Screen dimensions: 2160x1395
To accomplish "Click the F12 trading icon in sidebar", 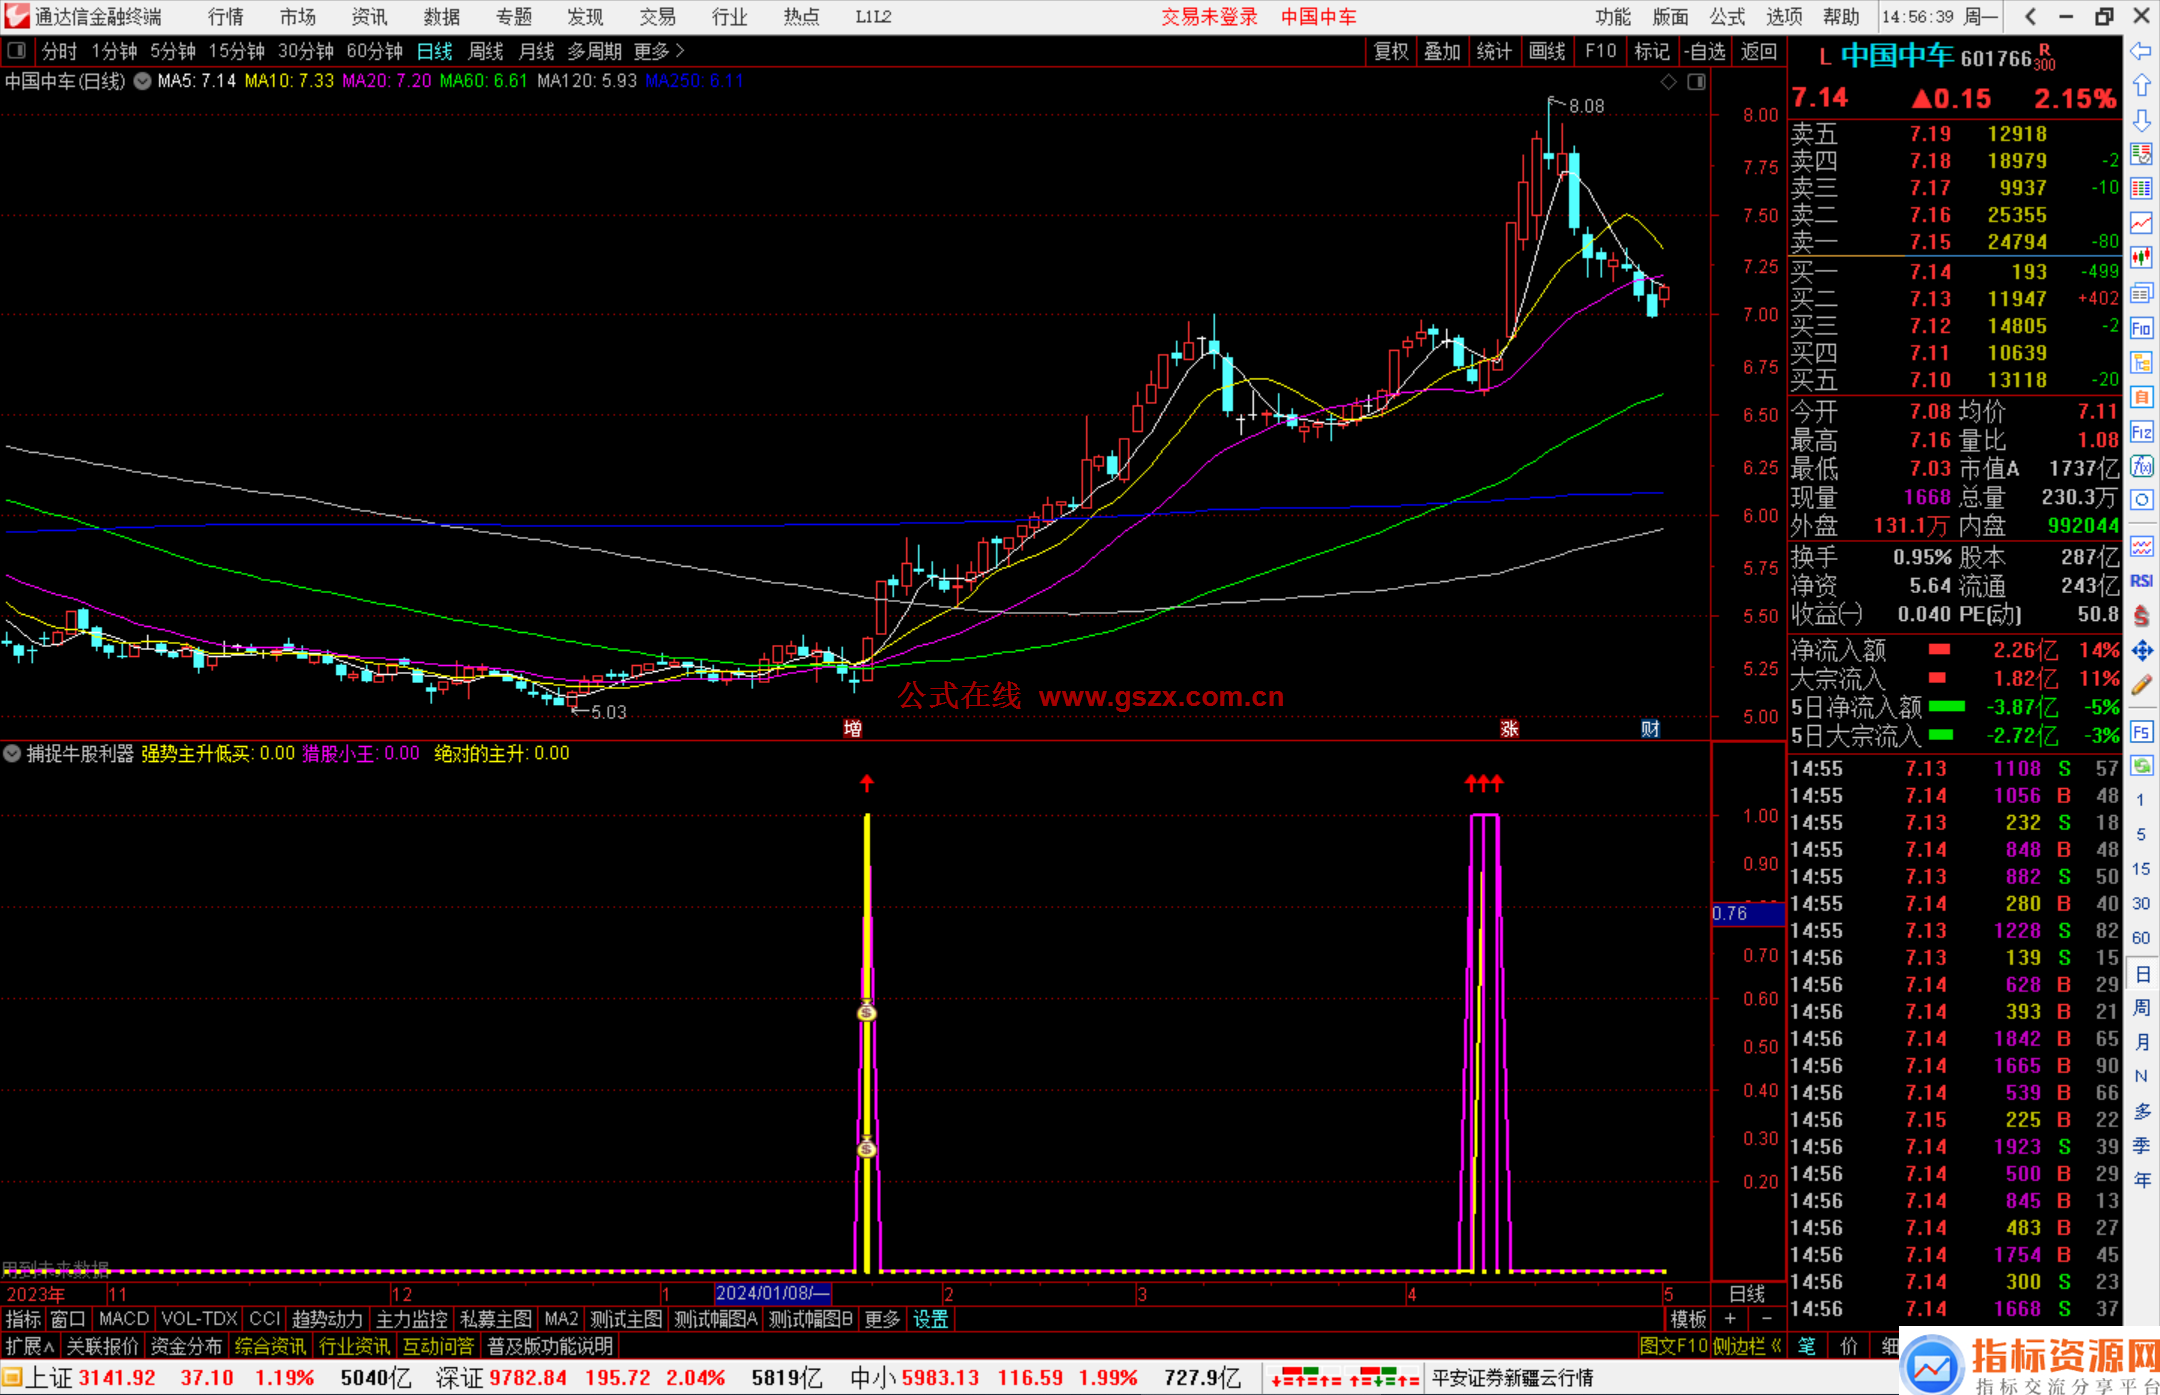I will 2141,432.
